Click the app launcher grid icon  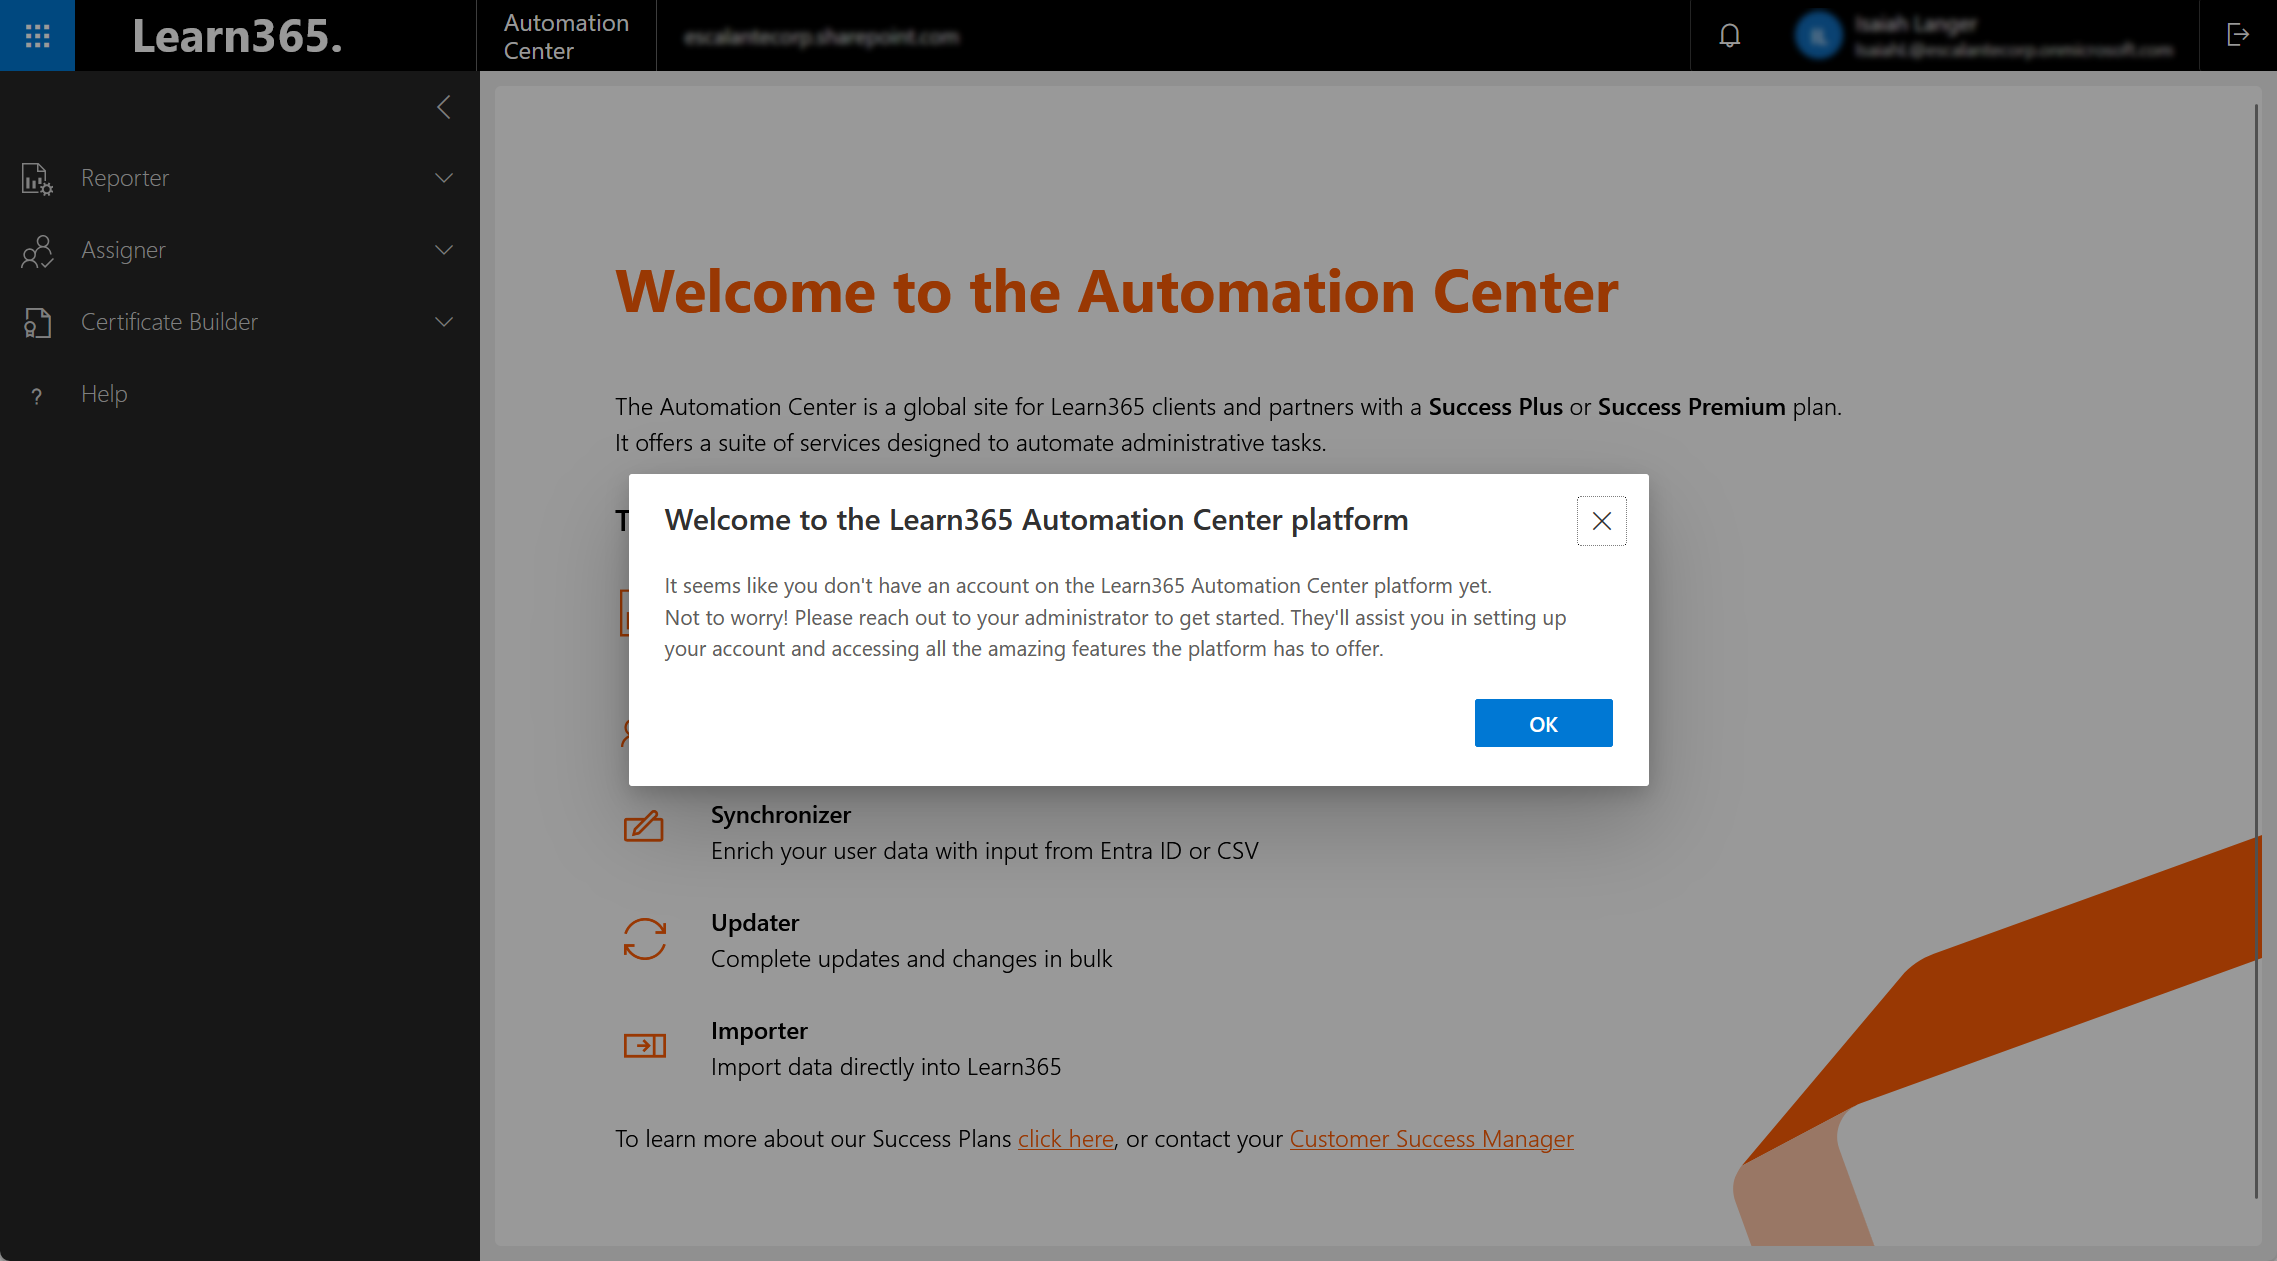point(37,35)
